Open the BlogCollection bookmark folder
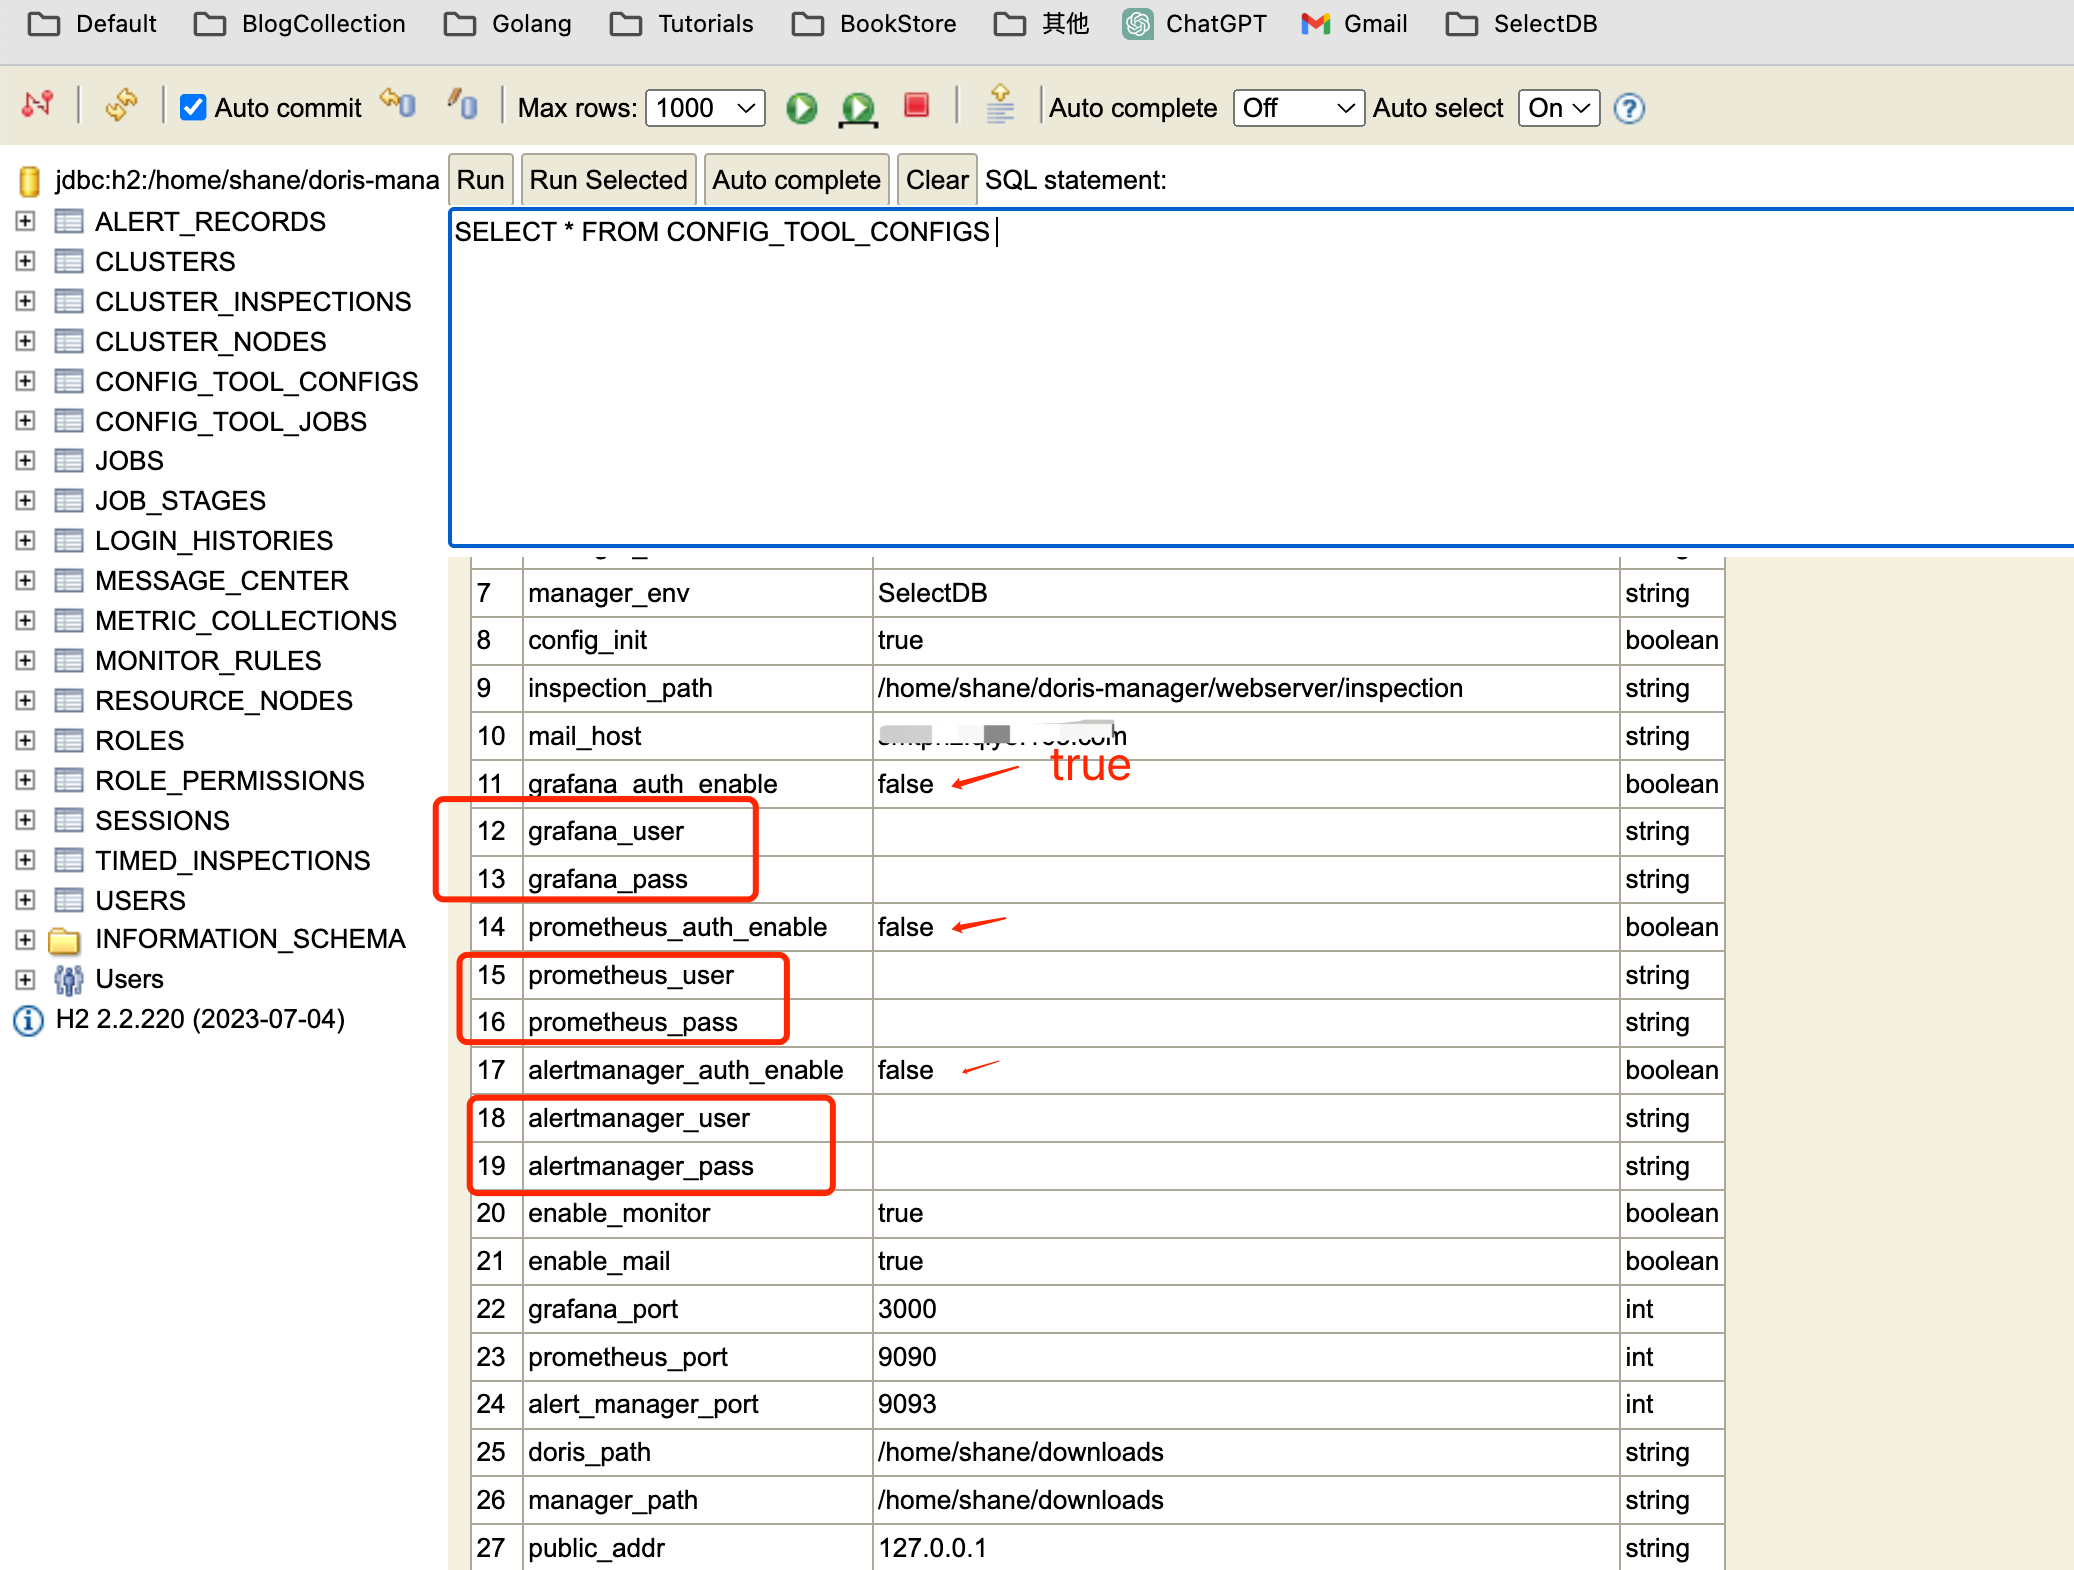 pos(300,23)
